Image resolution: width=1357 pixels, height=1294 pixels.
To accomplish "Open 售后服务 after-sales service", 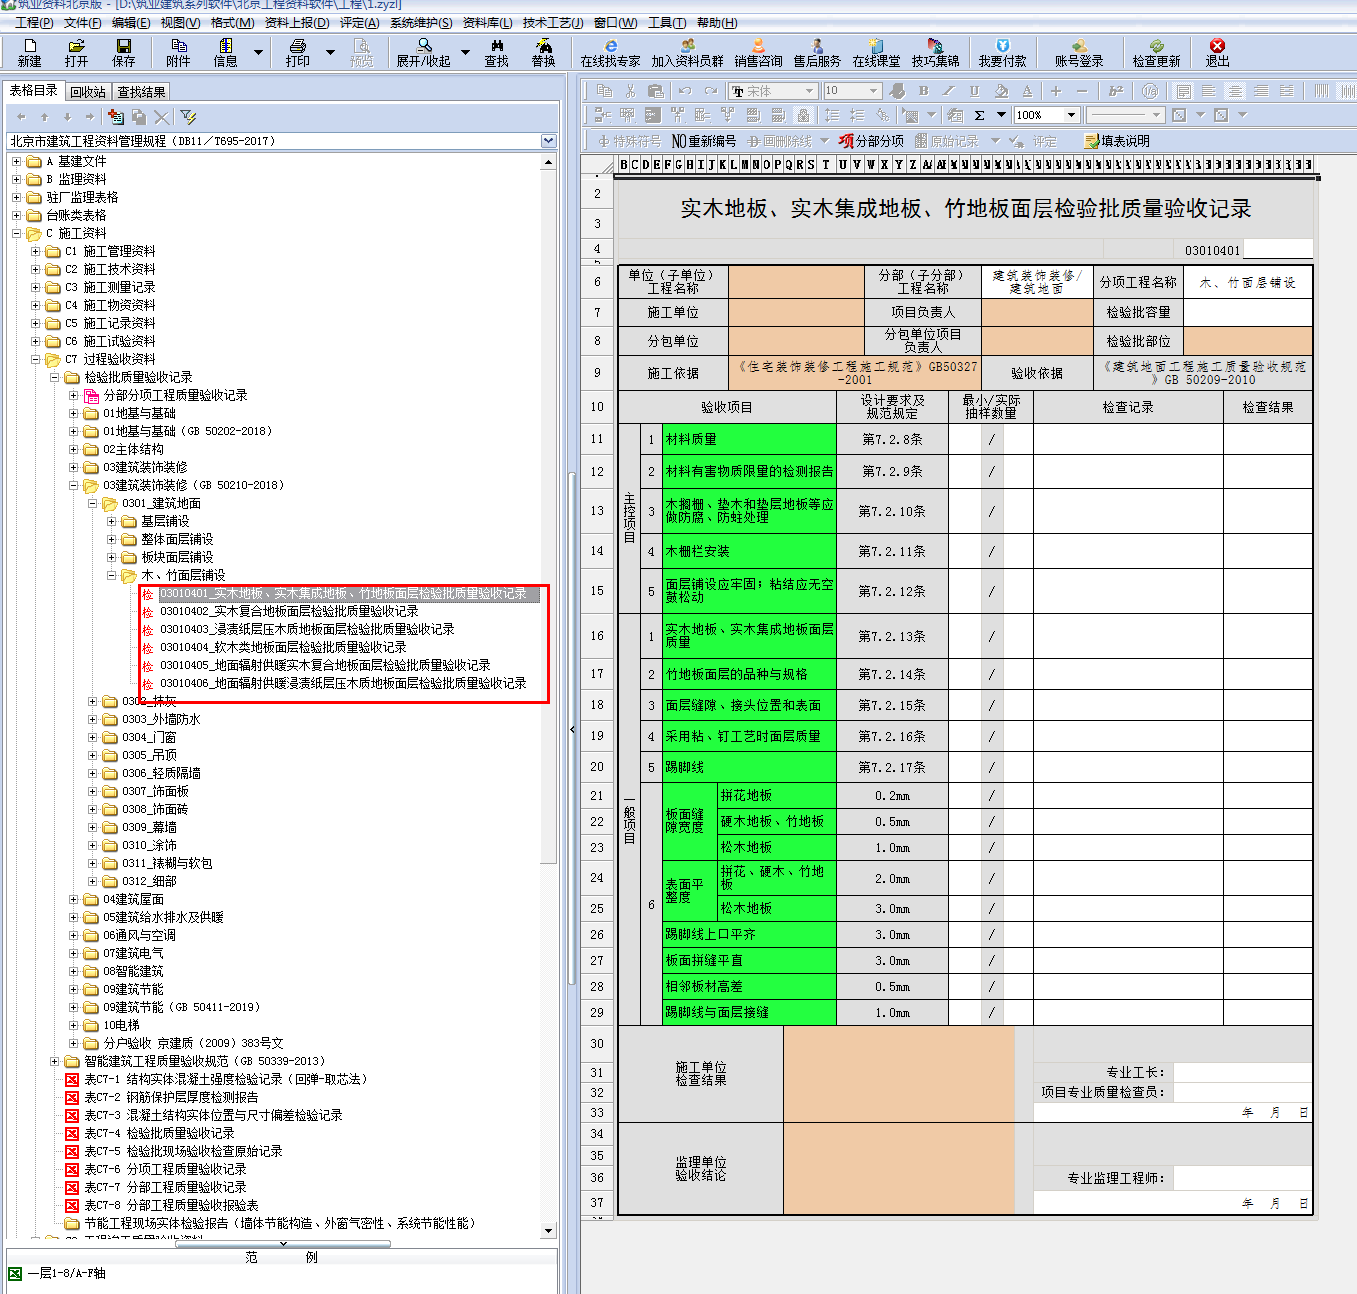I will coord(817,53).
